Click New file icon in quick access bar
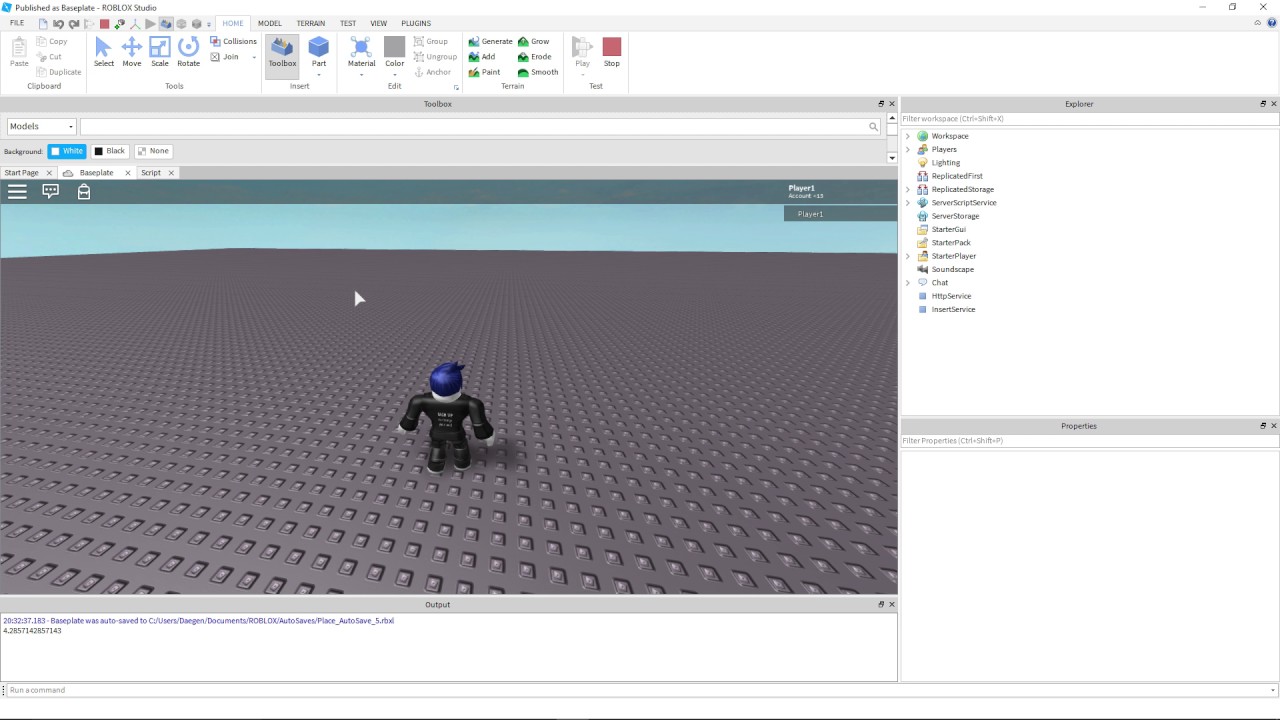 (43, 23)
